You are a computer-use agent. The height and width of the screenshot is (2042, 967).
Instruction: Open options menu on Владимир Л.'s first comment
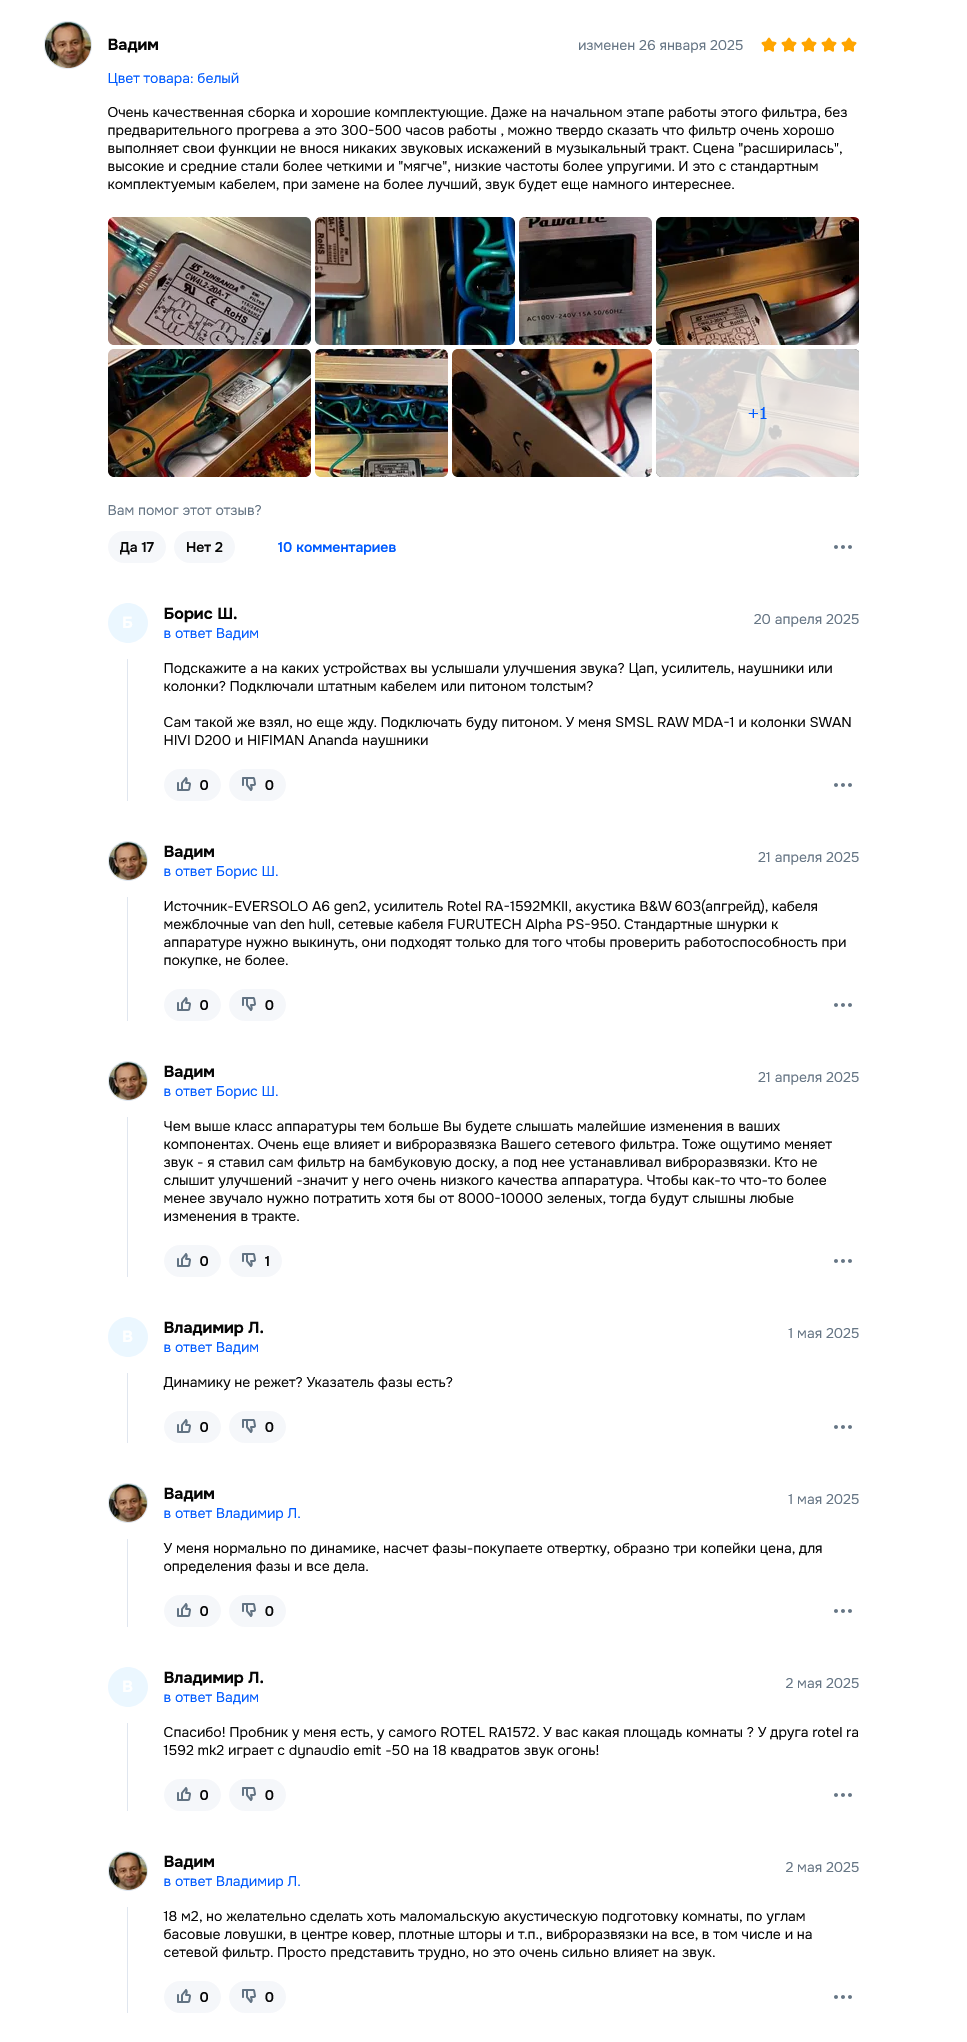tap(843, 1427)
